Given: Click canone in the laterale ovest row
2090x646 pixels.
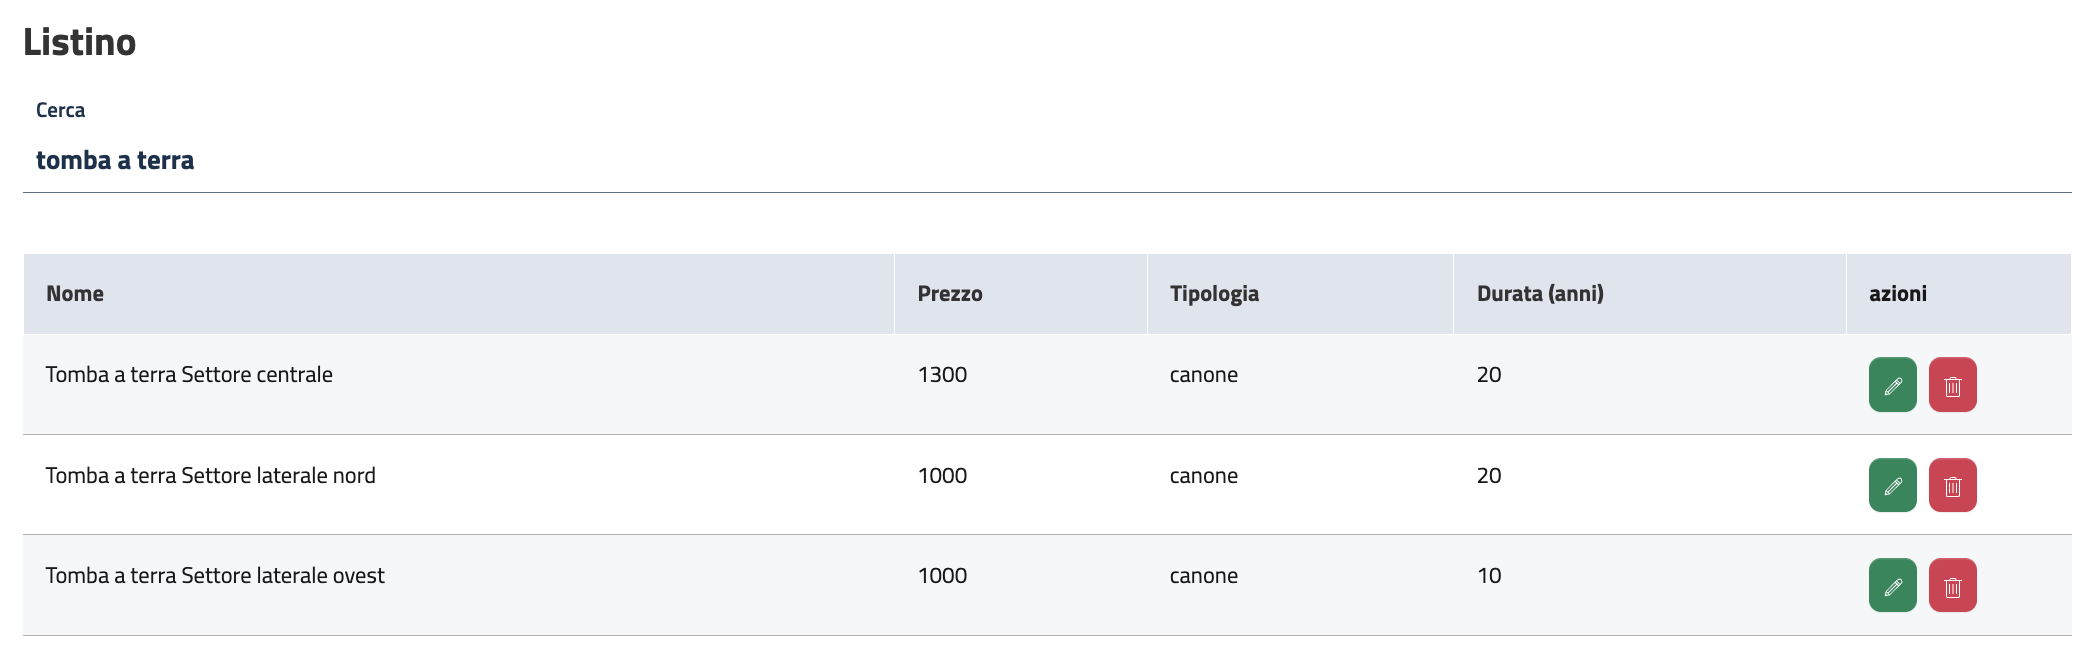Looking at the screenshot, I should (x=1203, y=576).
